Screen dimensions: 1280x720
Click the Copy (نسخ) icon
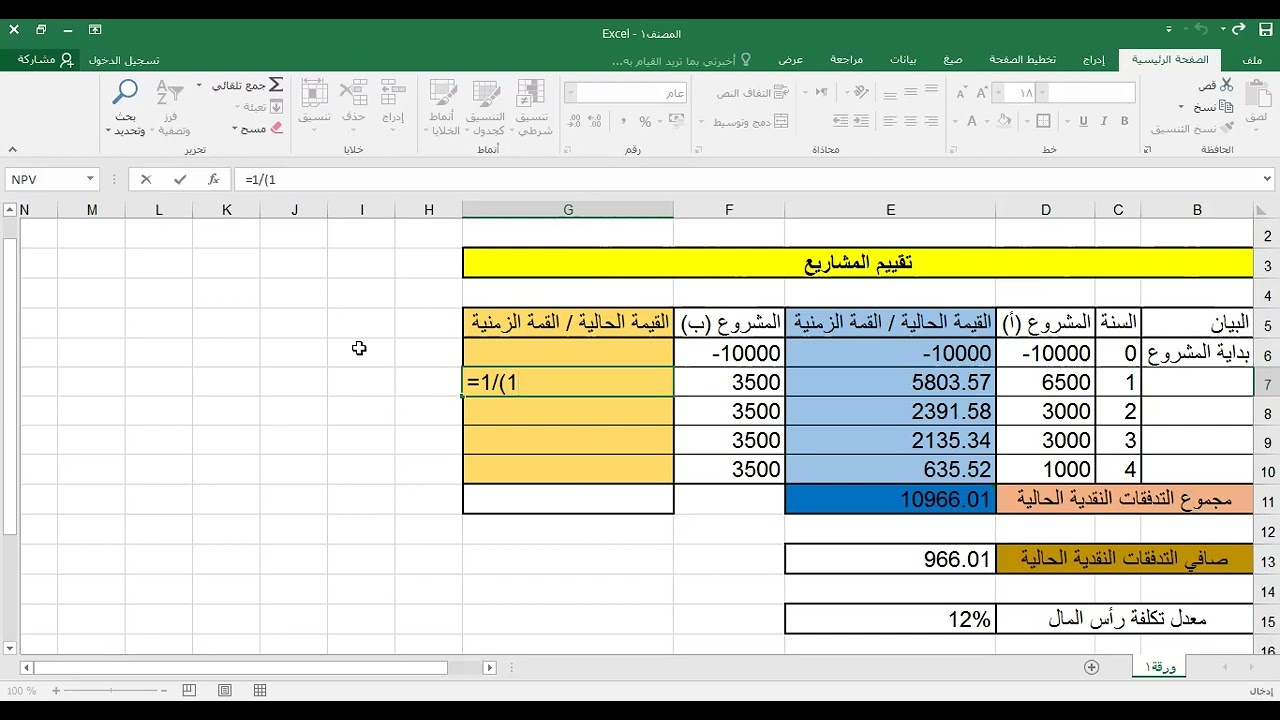click(x=1226, y=107)
